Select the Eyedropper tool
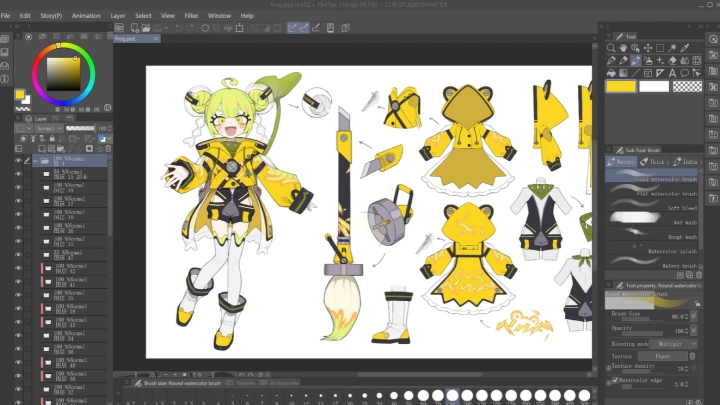 click(685, 48)
